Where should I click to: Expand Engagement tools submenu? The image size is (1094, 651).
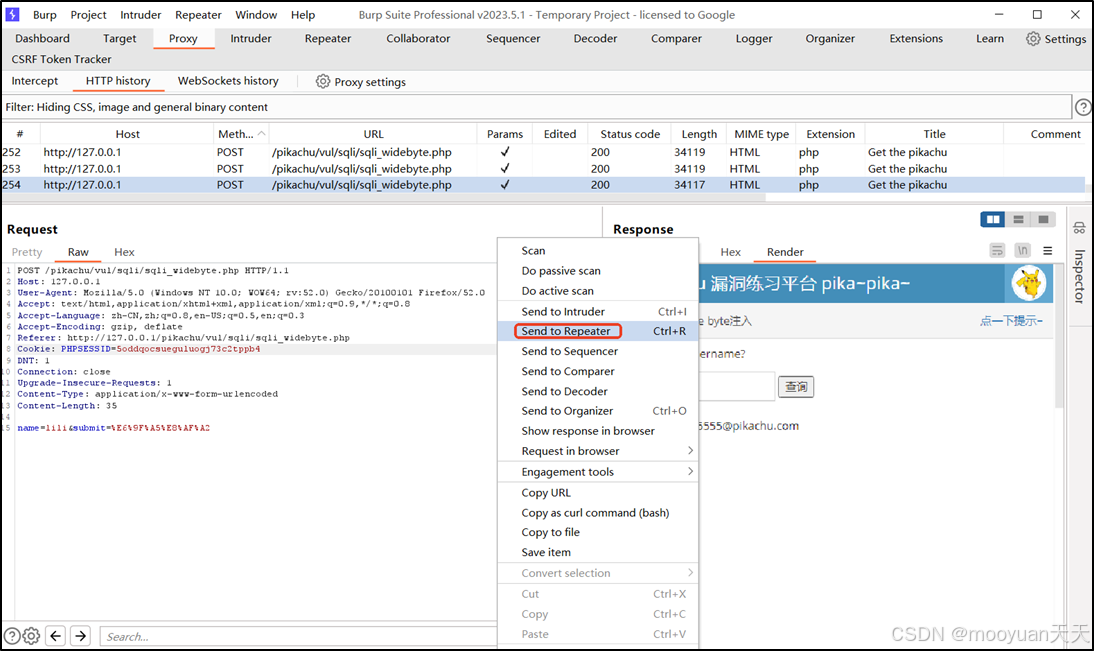pos(690,472)
